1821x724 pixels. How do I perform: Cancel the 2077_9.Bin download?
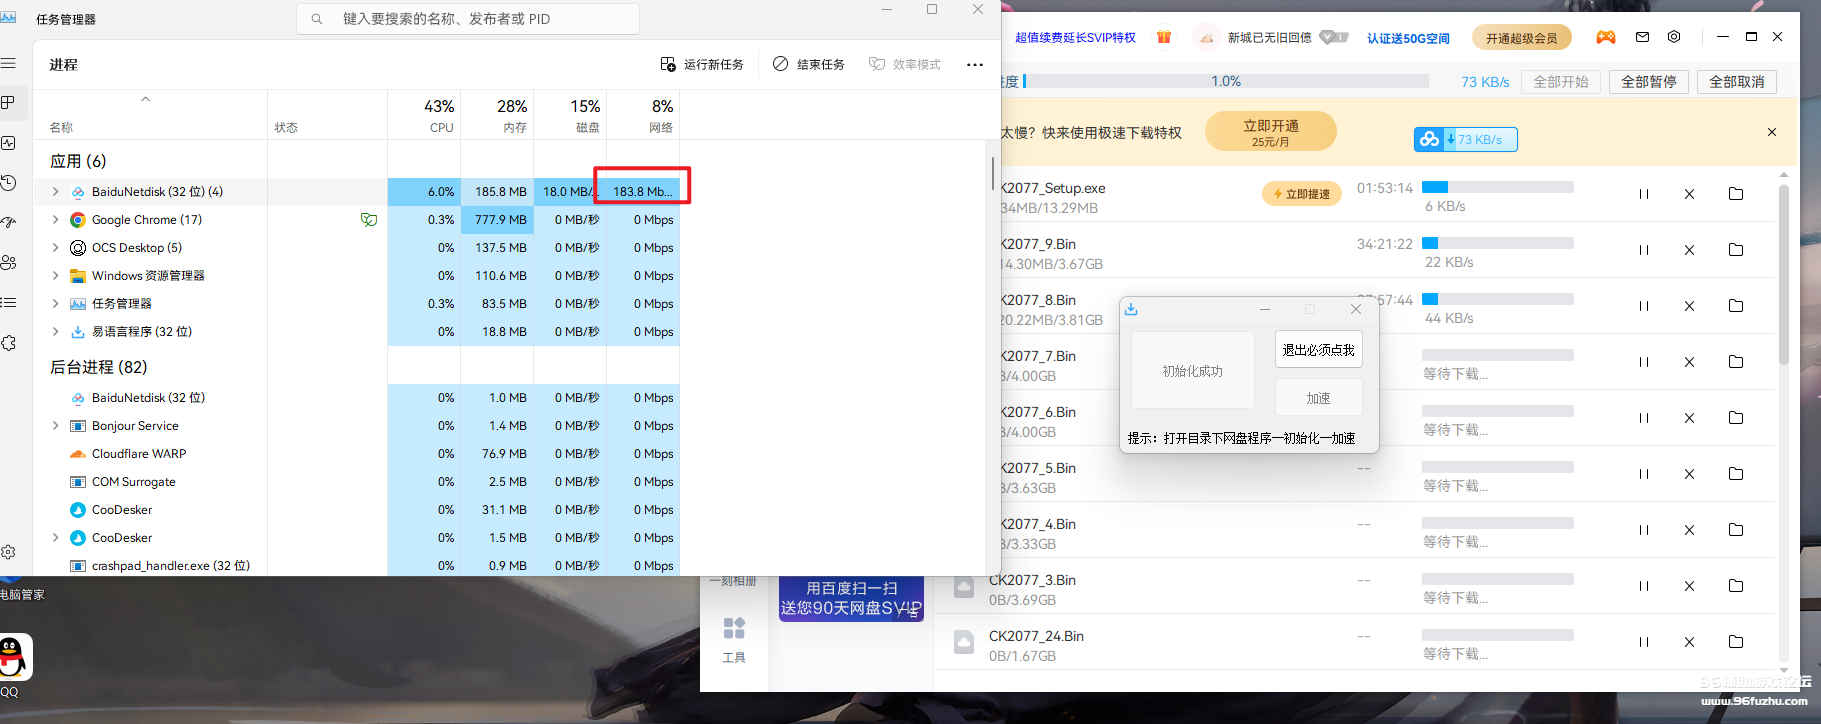pos(1689,250)
